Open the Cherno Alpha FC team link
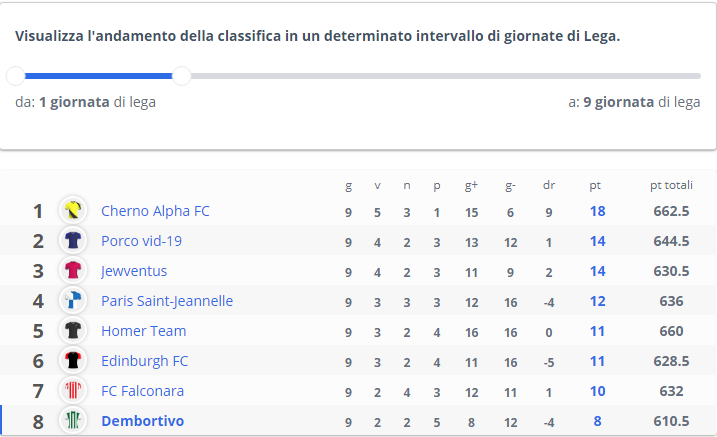The width and height of the screenshot is (717, 437). point(155,211)
